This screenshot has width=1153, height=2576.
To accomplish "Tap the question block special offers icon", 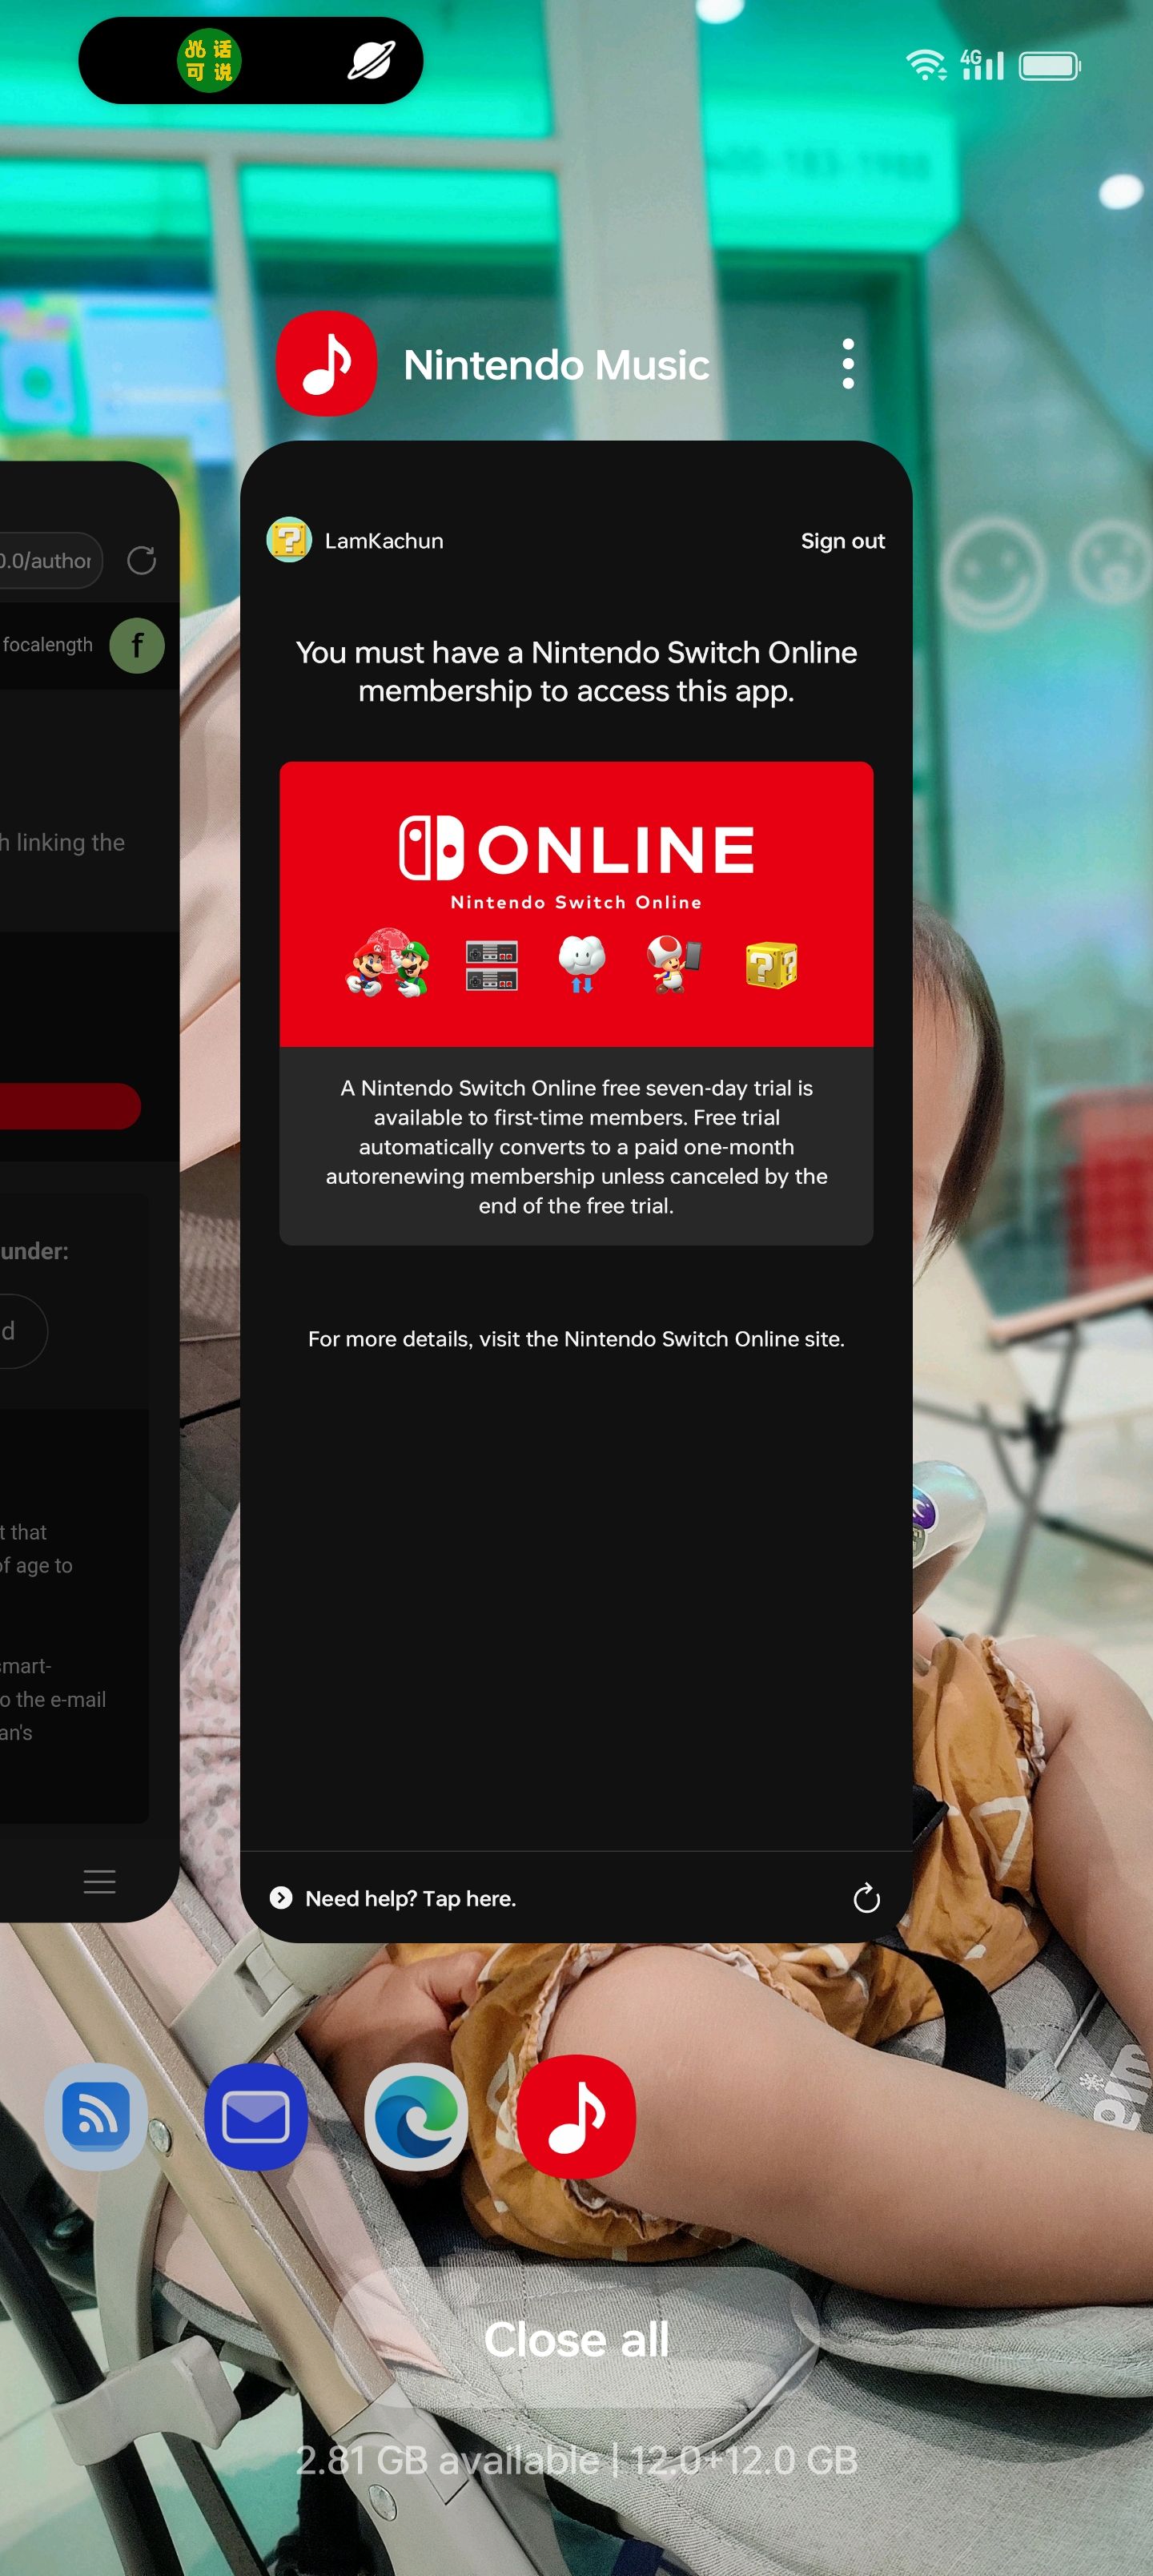I will (x=771, y=965).
